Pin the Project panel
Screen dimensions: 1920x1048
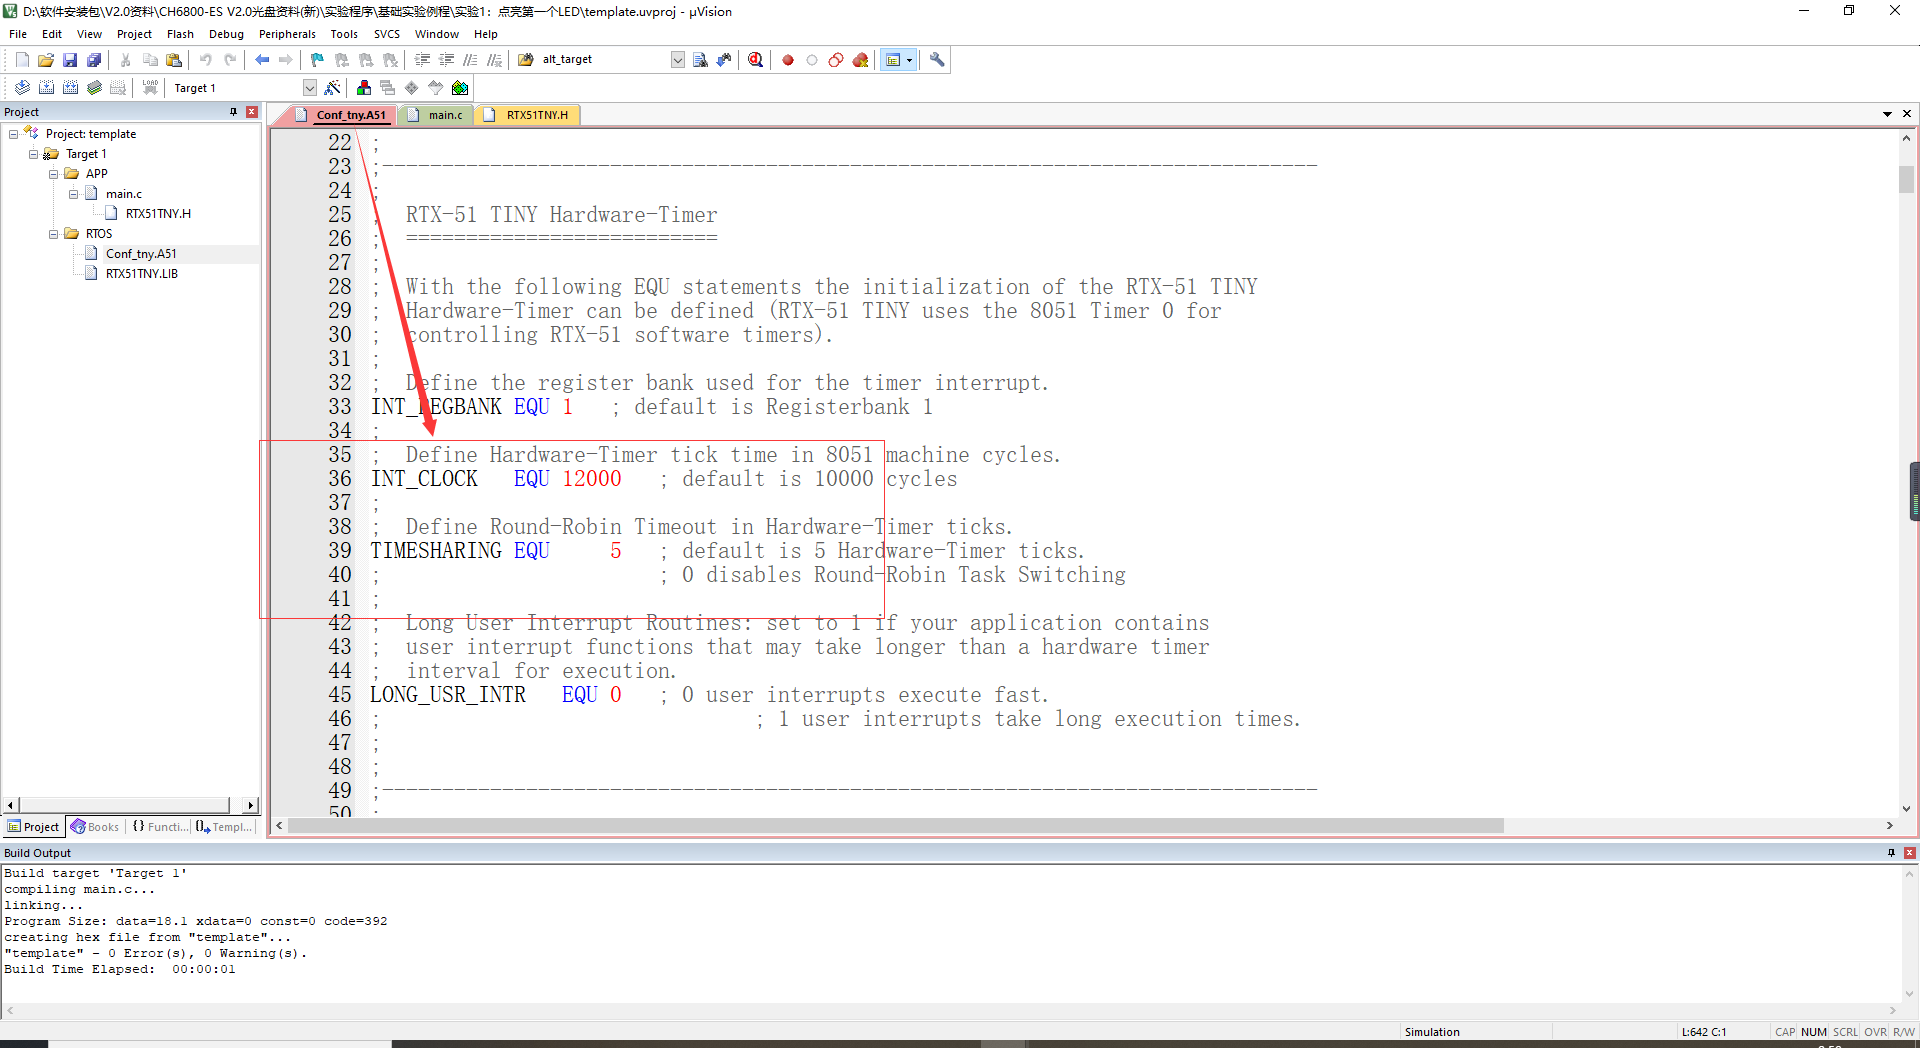pos(233,112)
